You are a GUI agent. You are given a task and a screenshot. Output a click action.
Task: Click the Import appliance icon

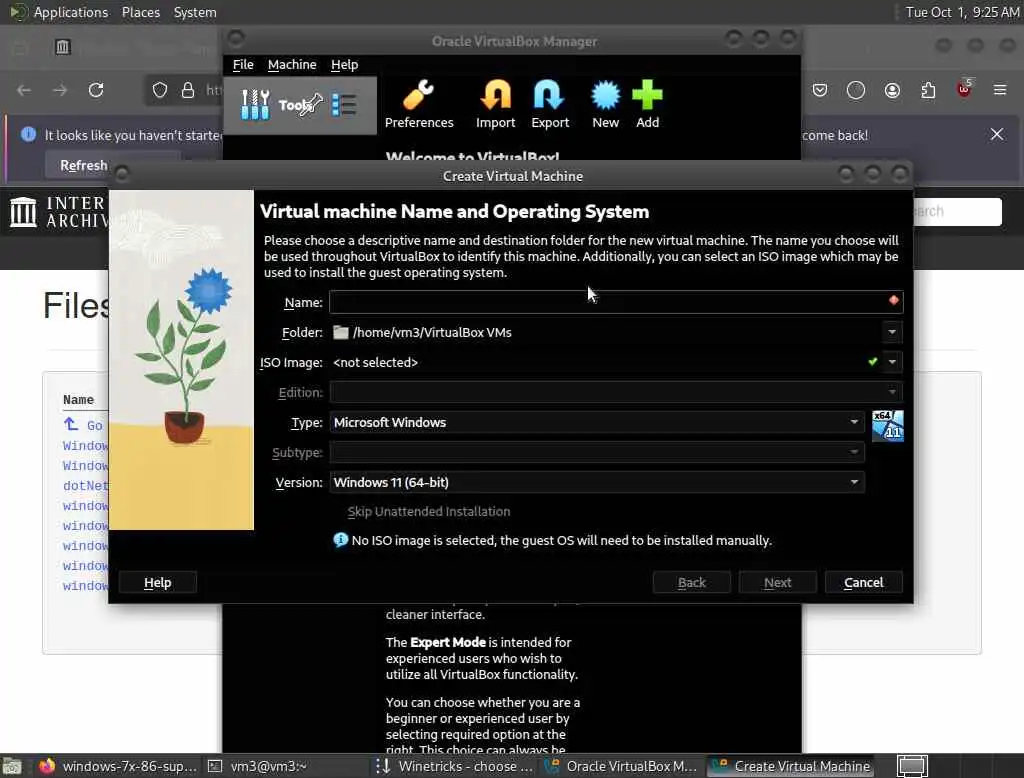coord(496,95)
